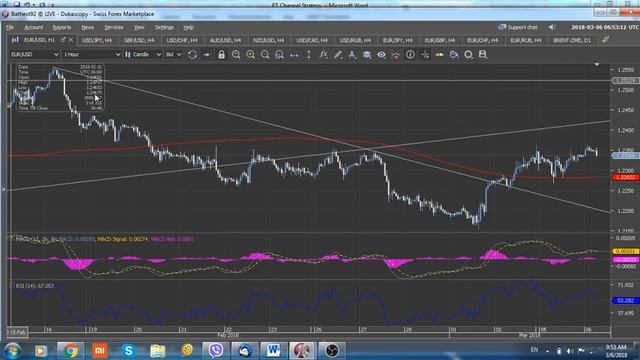Click the yellow price marker icon
This screenshot has width=640, height=360.
439,55
